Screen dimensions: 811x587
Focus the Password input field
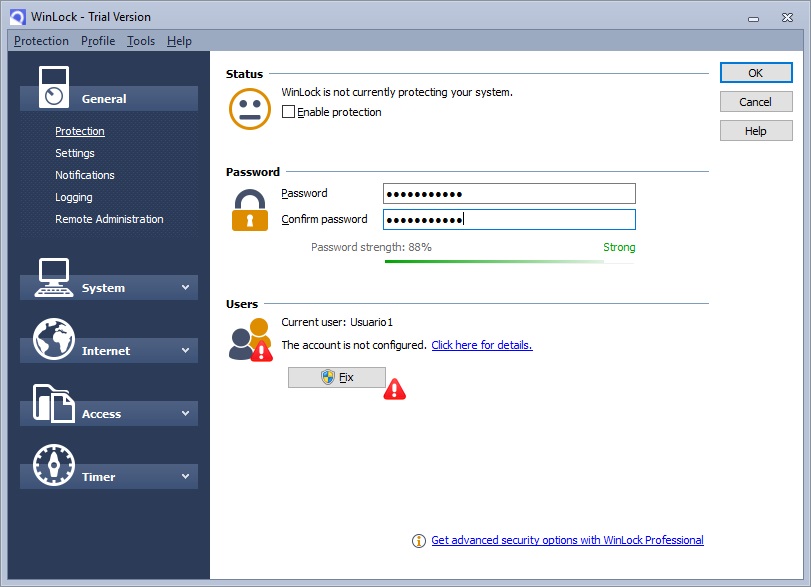coord(509,193)
